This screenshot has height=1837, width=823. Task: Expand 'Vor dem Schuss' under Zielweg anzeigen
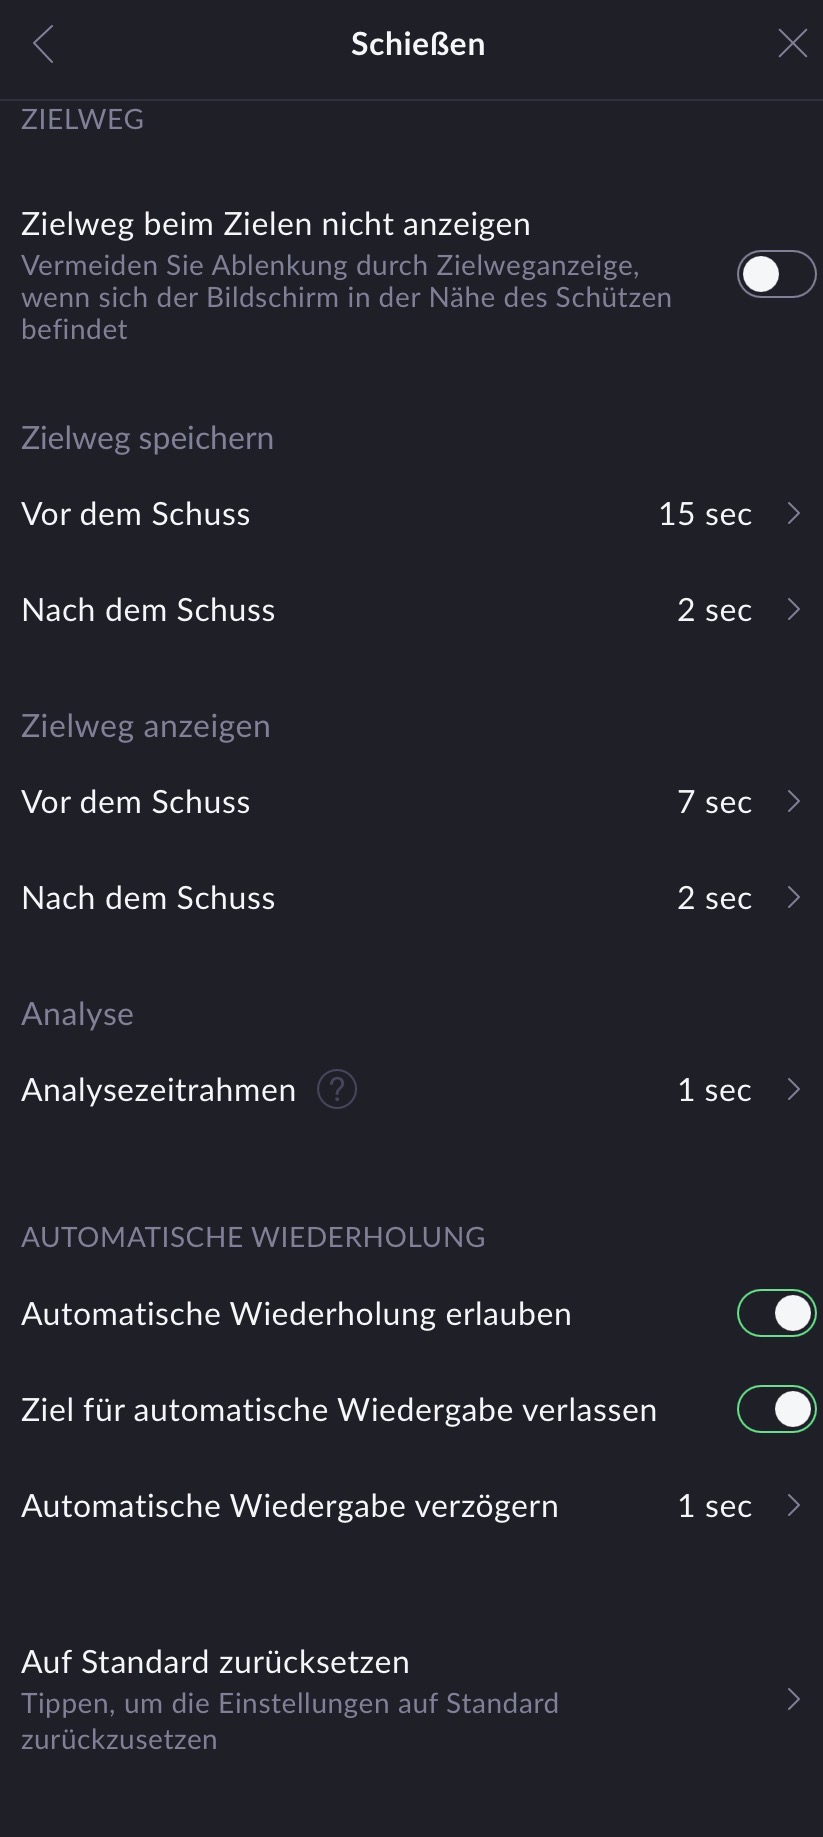(x=794, y=801)
